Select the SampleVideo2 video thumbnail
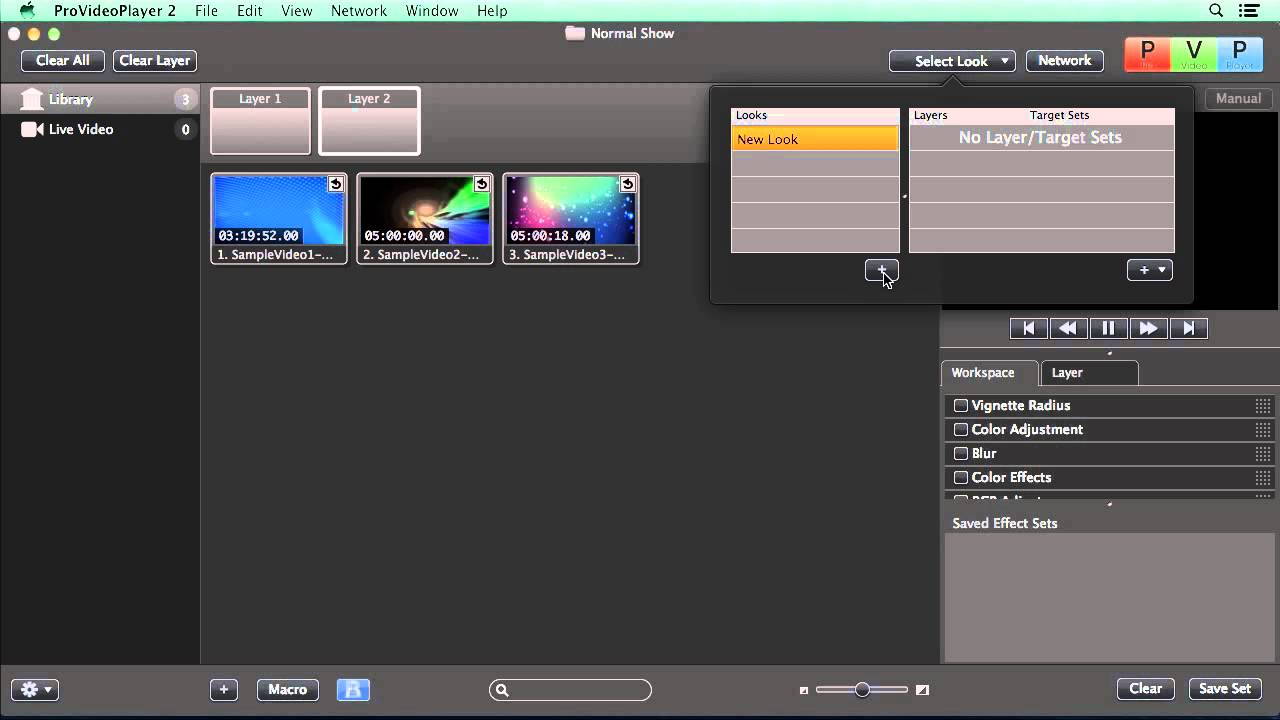This screenshot has height=720, width=1280. click(x=425, y=219)
